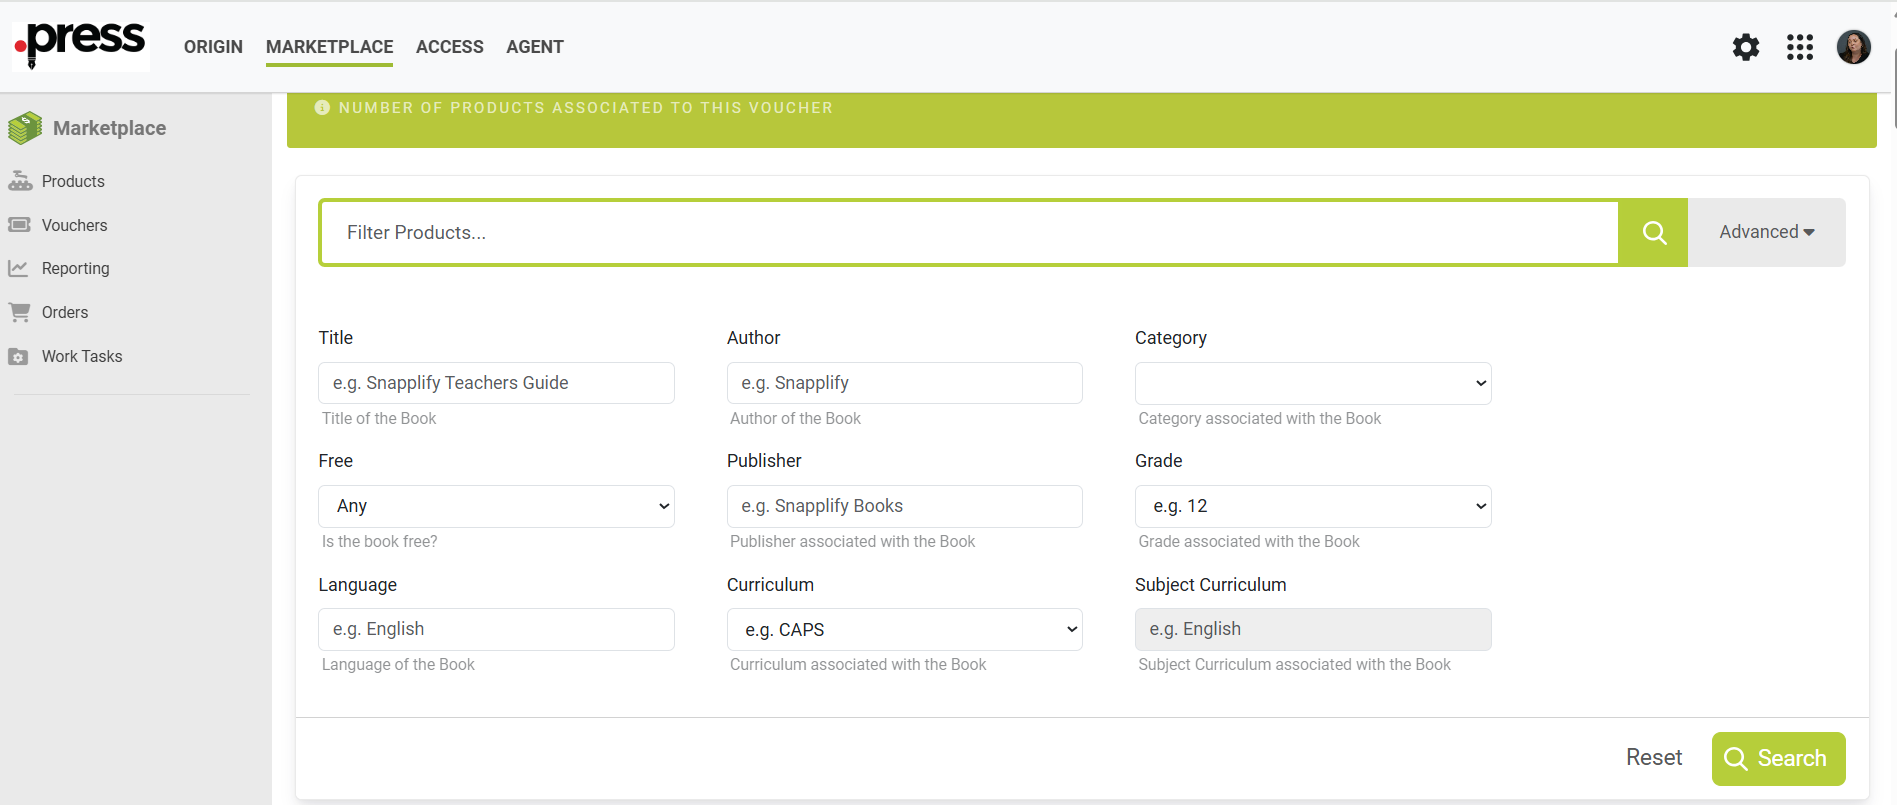Open the user profile avatar

coord(1854,47)
